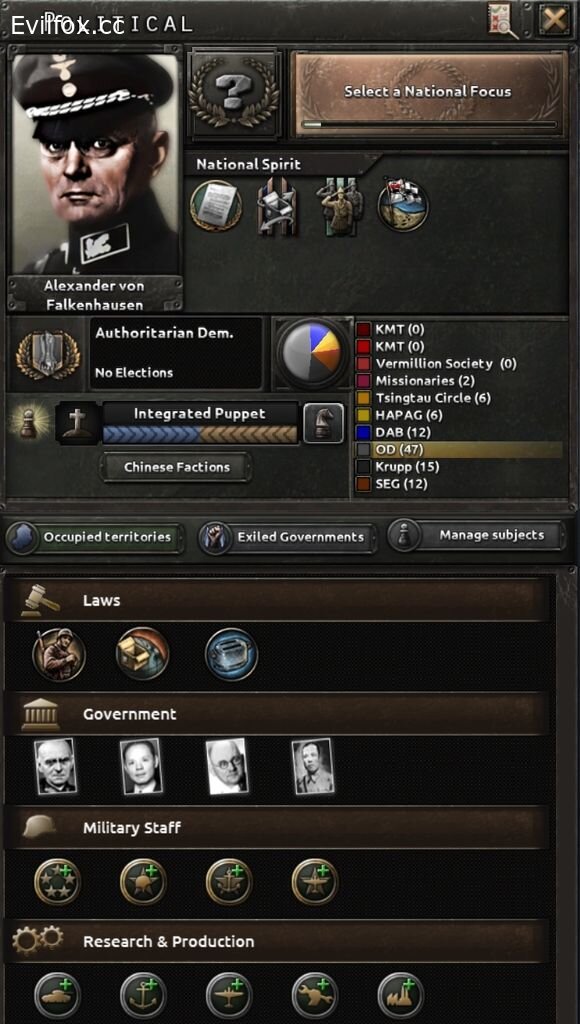Viewport: 580px width, 1024px height.
Task: Select OD (47) party entry
Action: click(460, 449)
